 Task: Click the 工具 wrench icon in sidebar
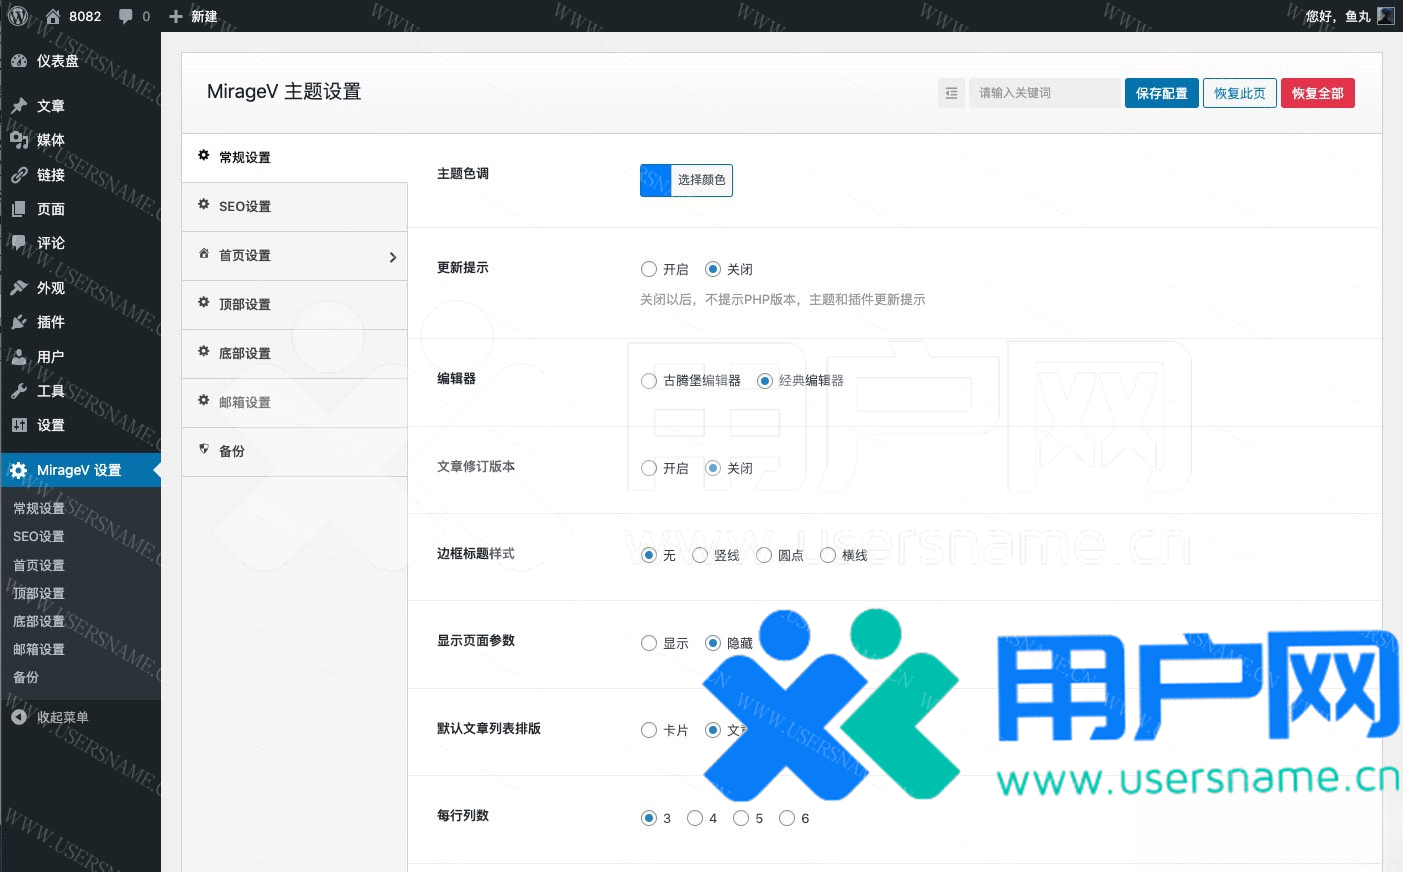pyautogui.click(x=19, y=391)
